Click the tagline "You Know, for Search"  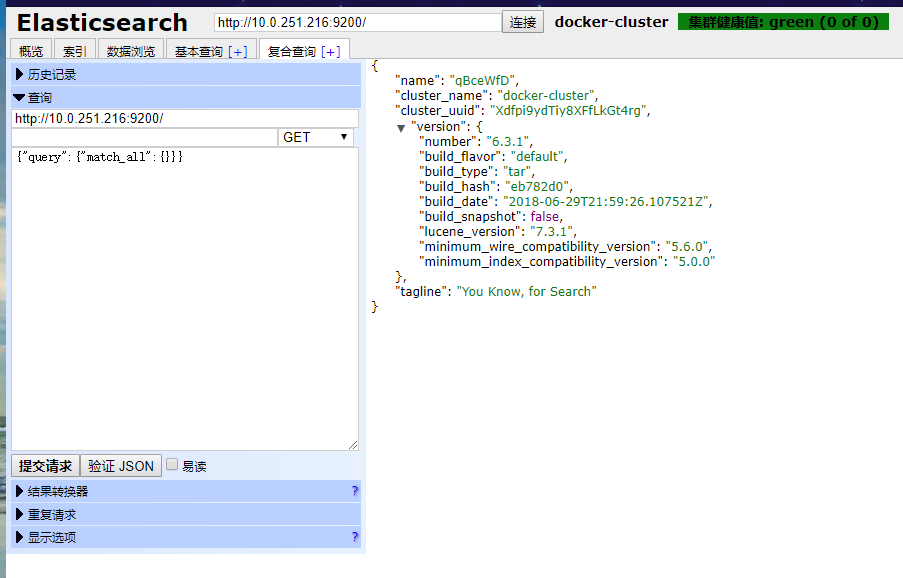point(526,291)
